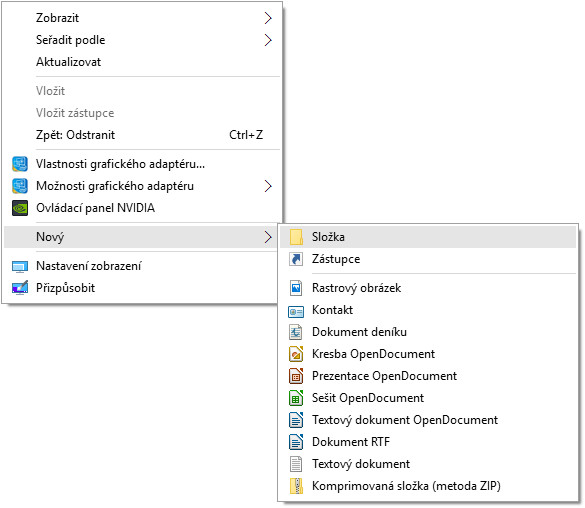The height and width of the screenshot is (508, 585).
Task: Click the Složka folder icon
Action: point(296,237)
